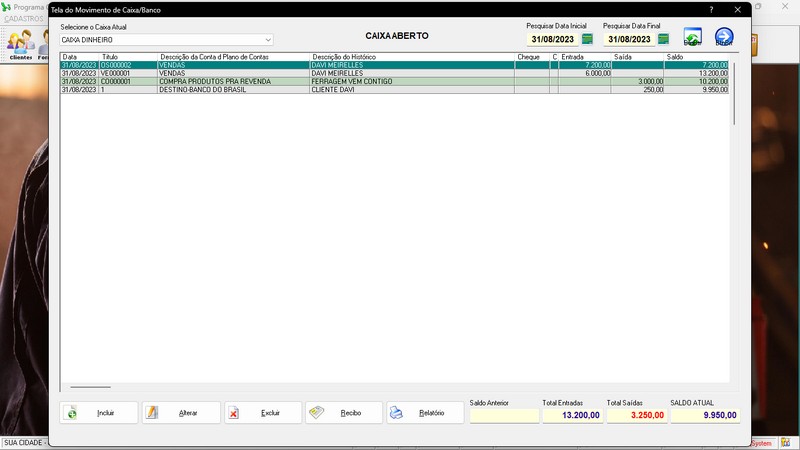
Task: Click the DESTINO-BANCO DO BRASIL cell
Action: point(233,90)
